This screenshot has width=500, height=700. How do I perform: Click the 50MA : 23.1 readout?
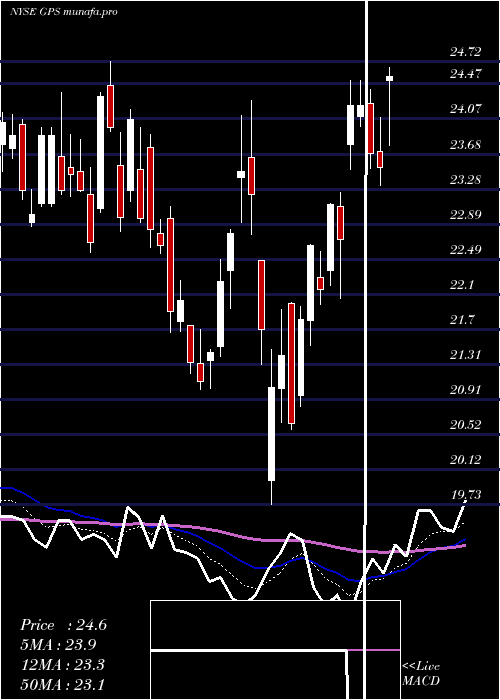[x=63, y=684]
